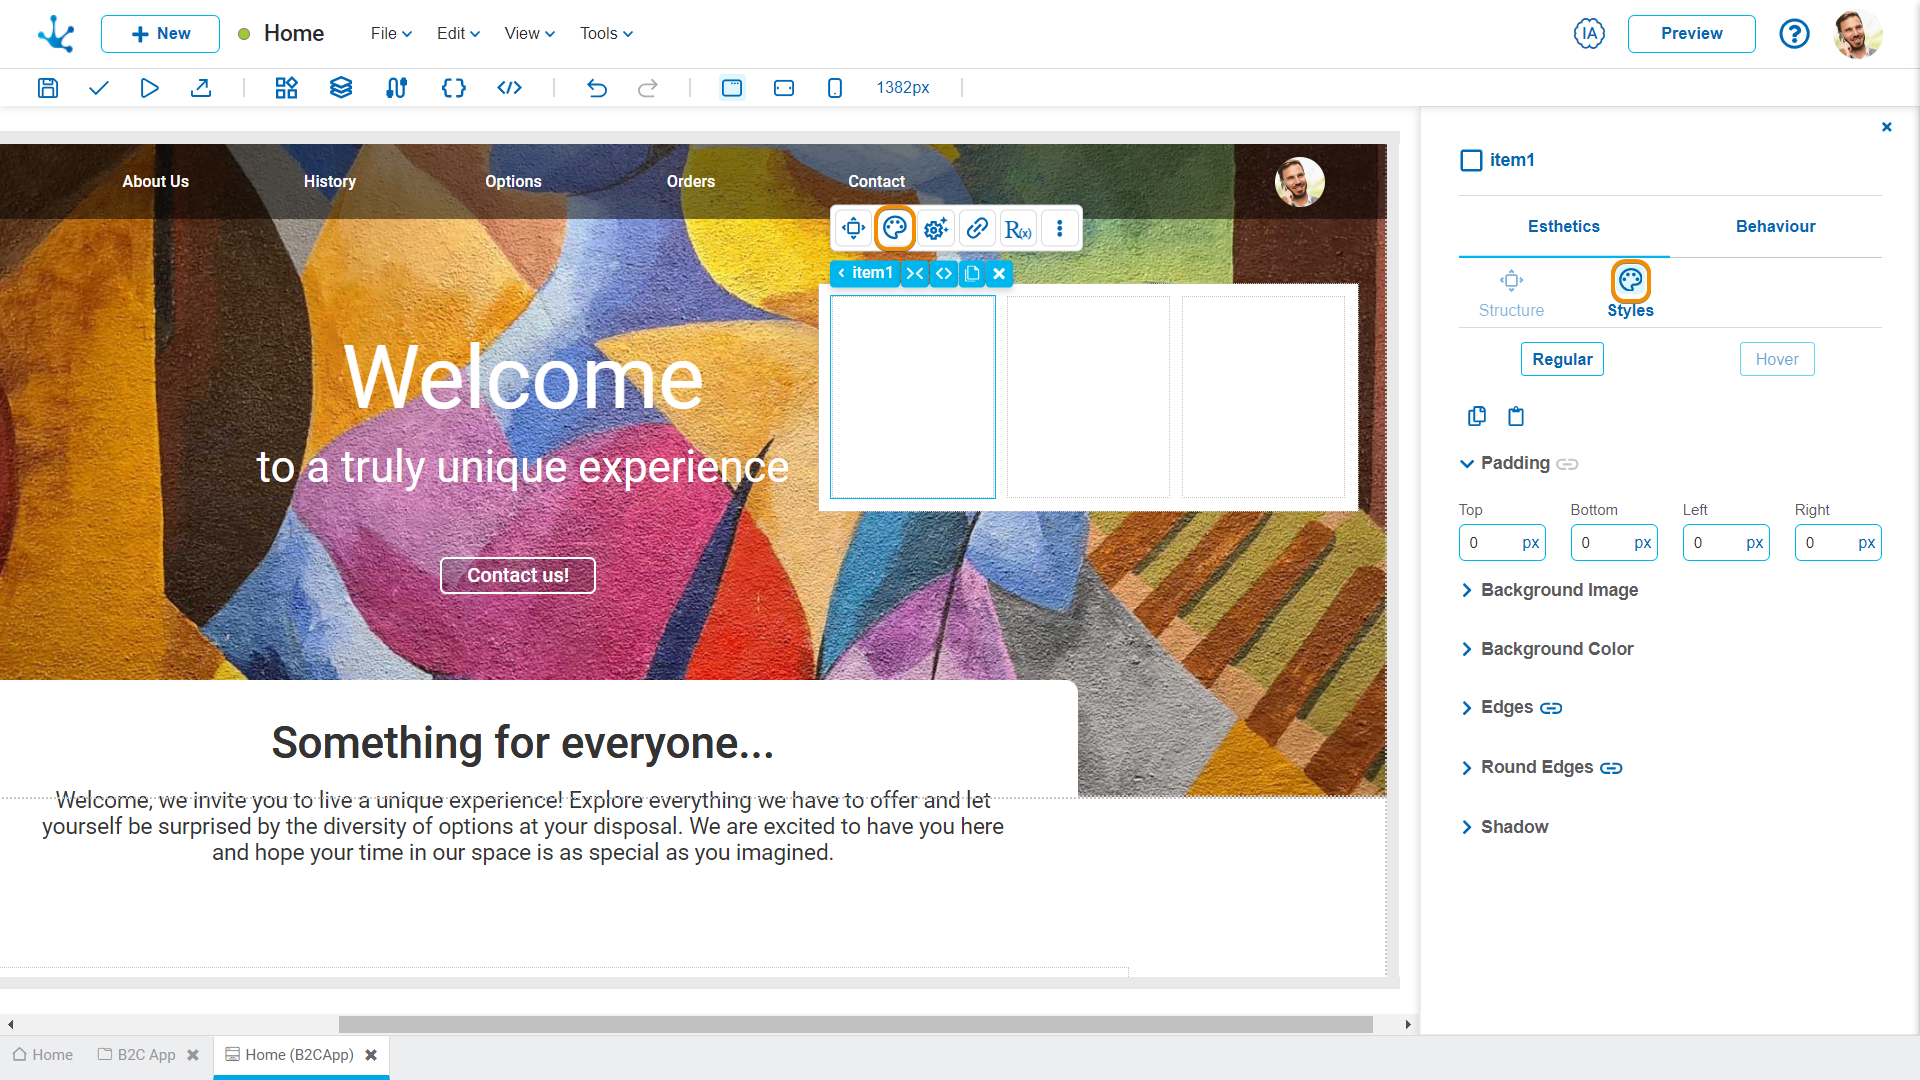Switch to the Behaviour tab
This screenshot has width=1920, height=1080.
1775,225
